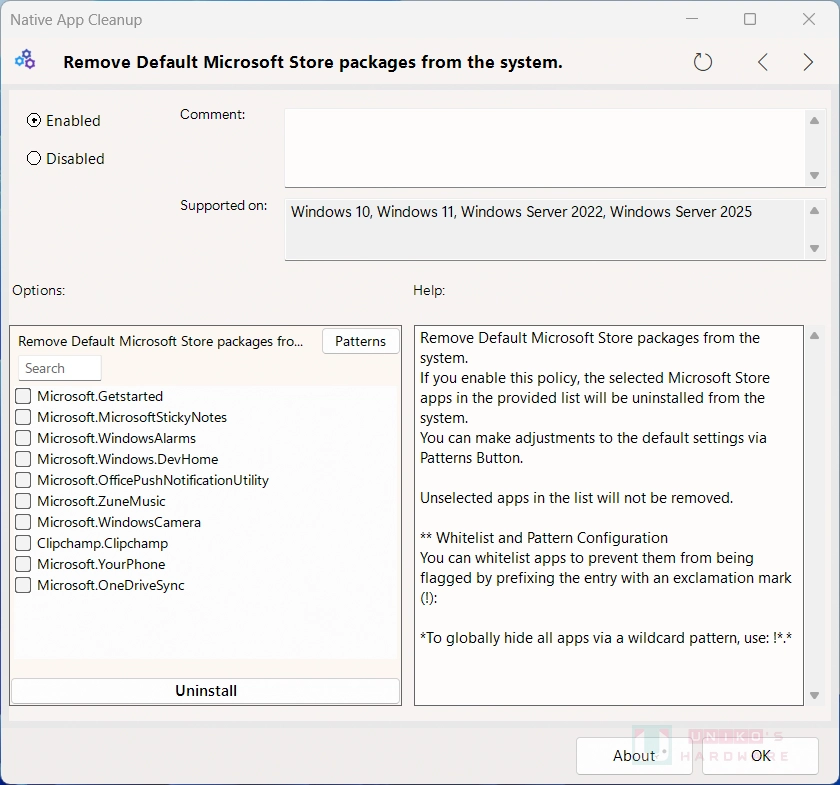Close the Native App Cleanup window

click(x=809, y=19)
